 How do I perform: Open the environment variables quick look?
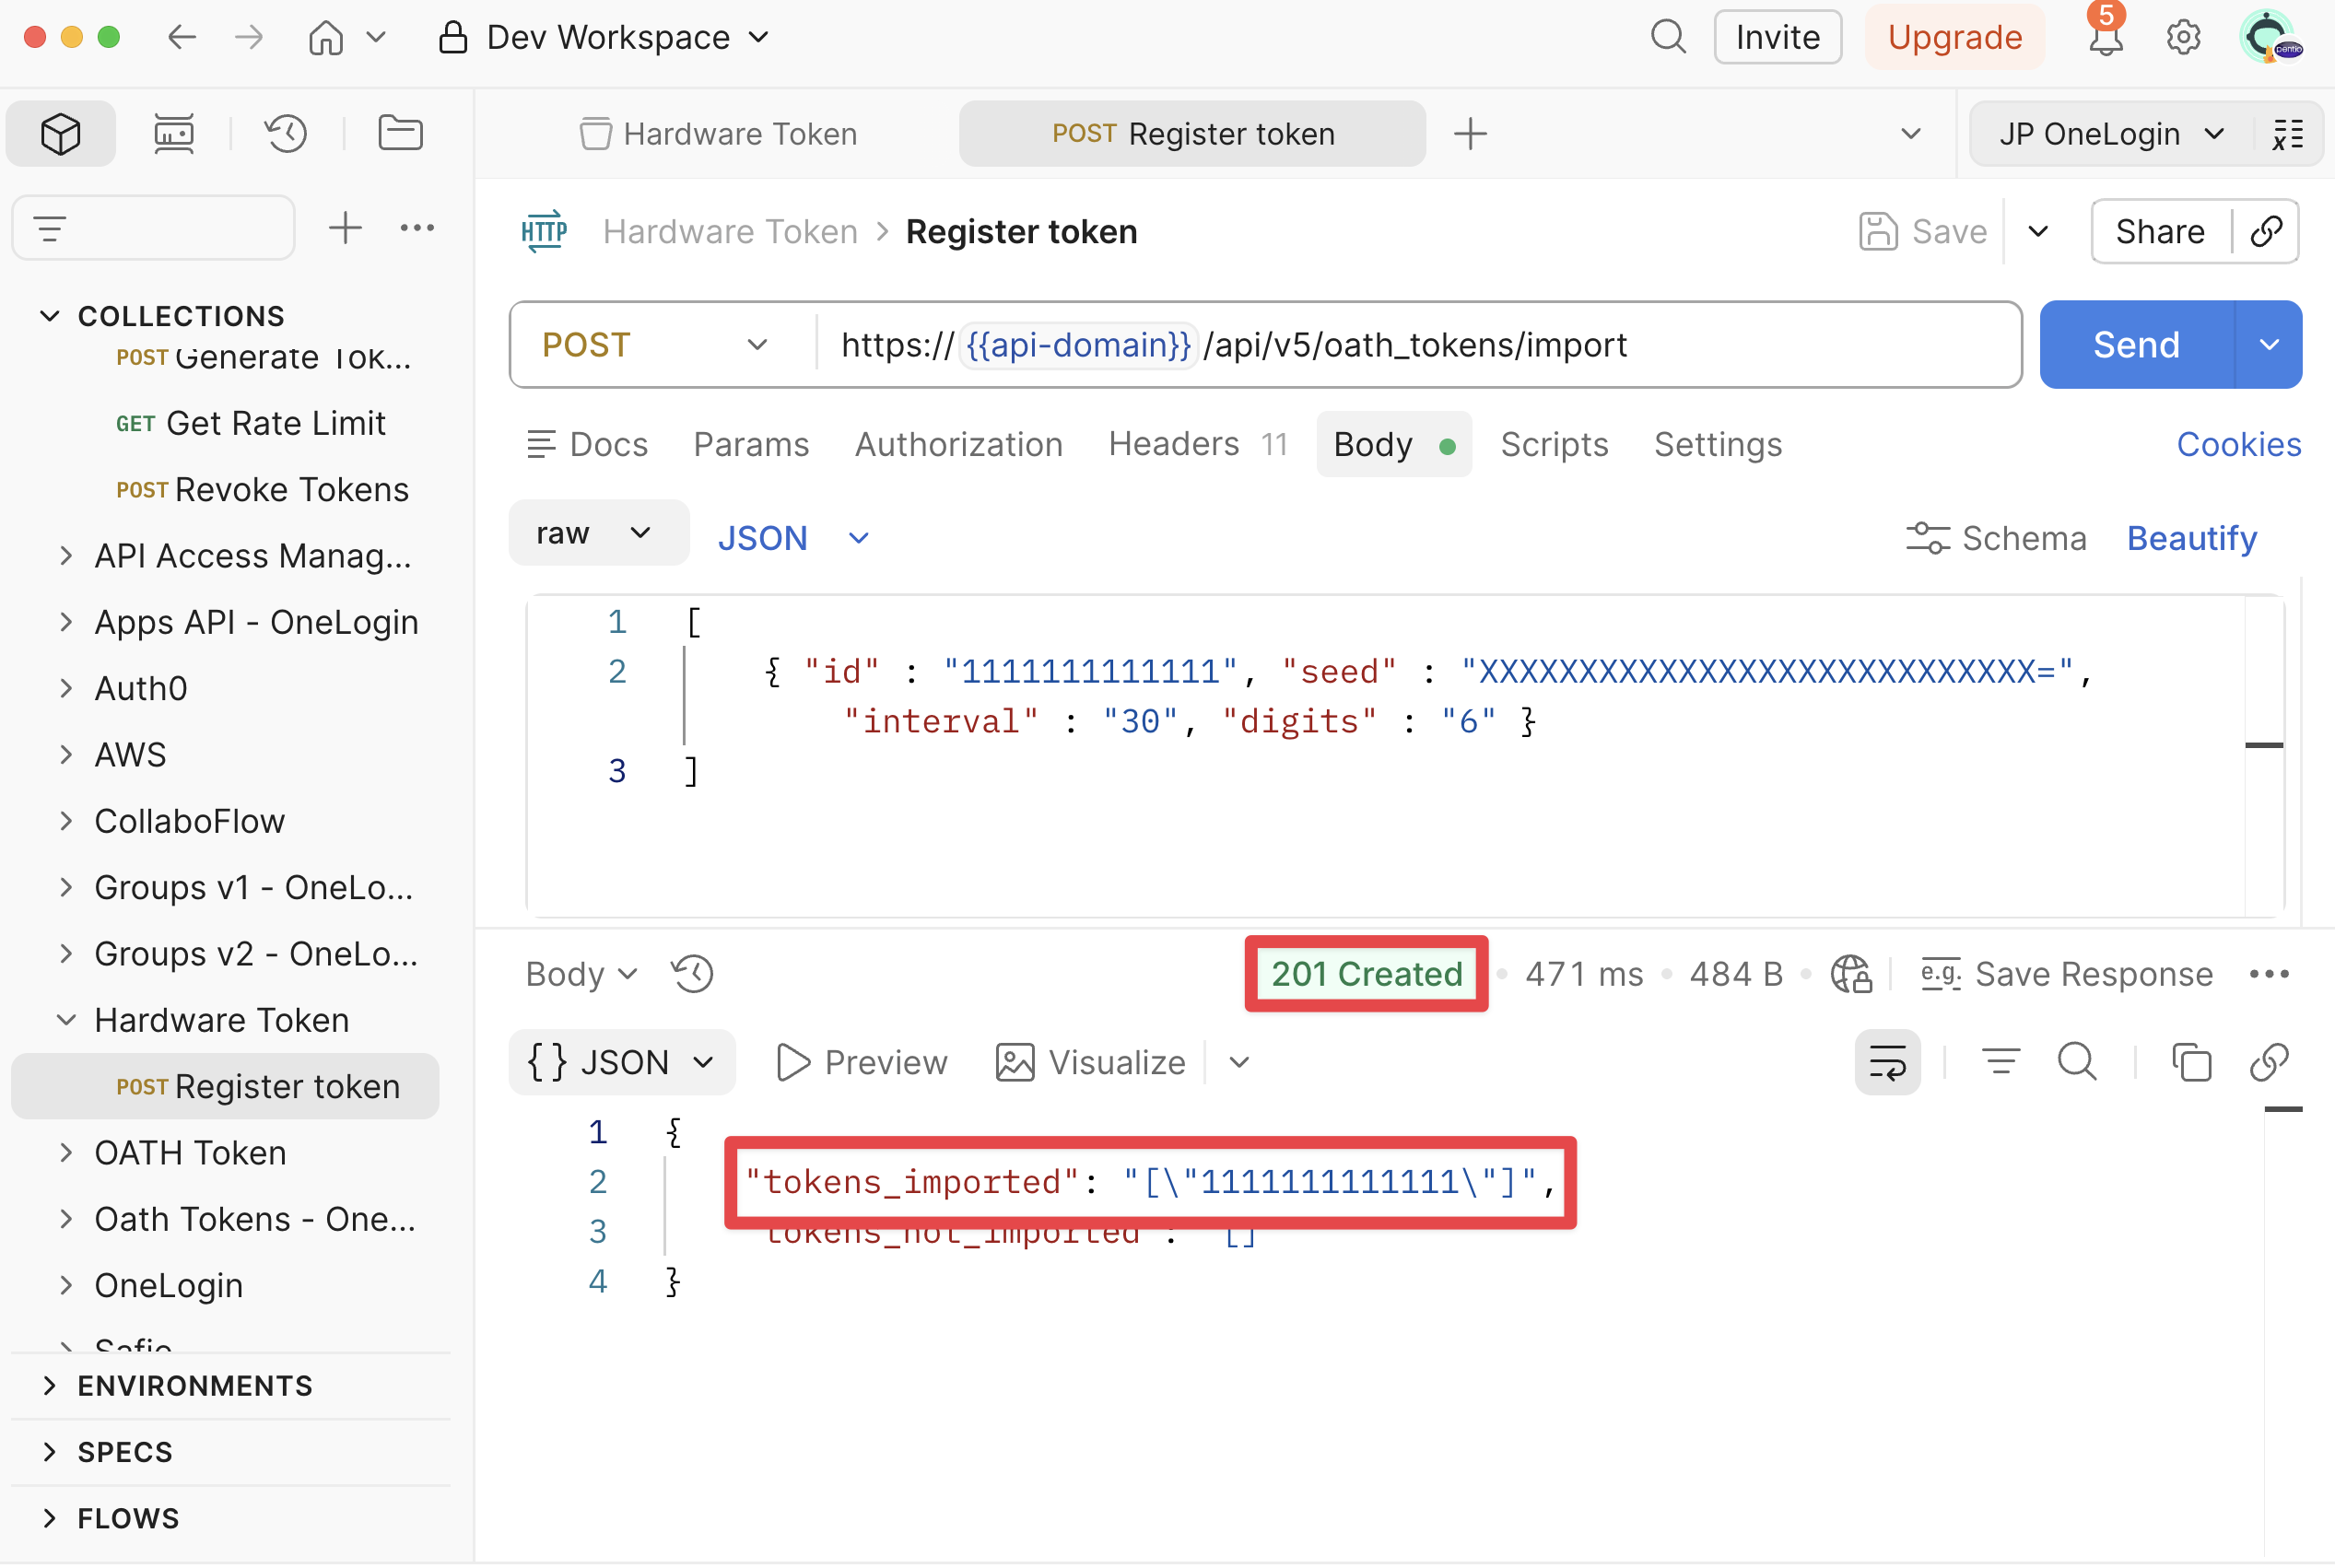coord(2288,133)
